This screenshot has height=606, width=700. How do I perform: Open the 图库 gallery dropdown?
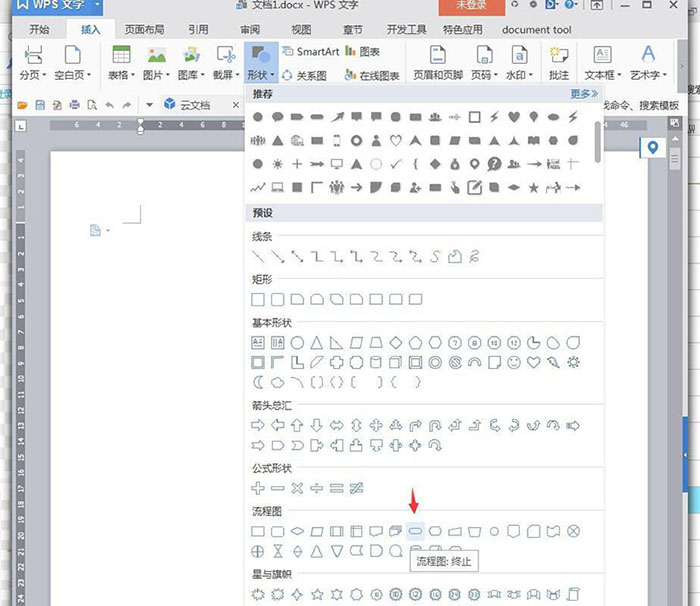pyautogui.click(x=191, y=63)
